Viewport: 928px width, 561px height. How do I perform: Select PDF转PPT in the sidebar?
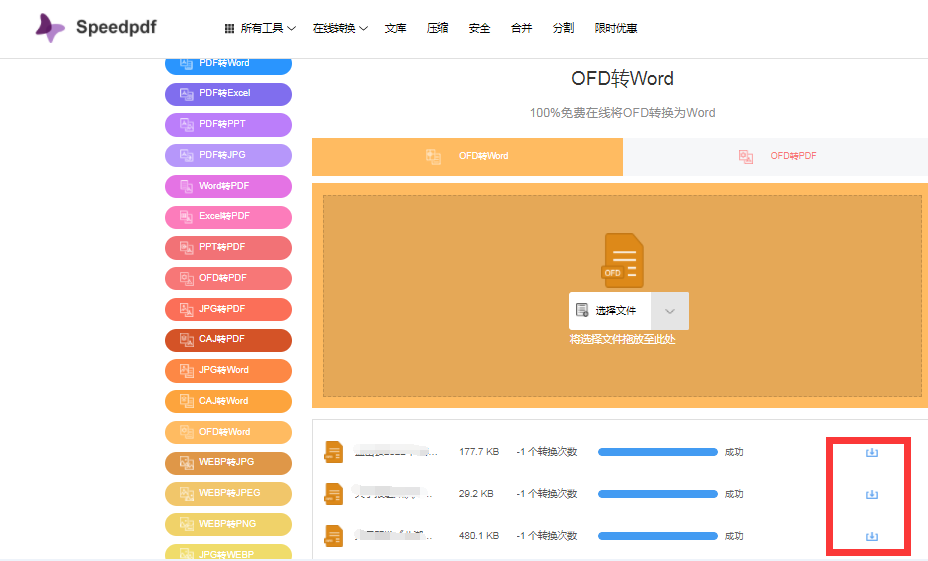pos(228,124)
